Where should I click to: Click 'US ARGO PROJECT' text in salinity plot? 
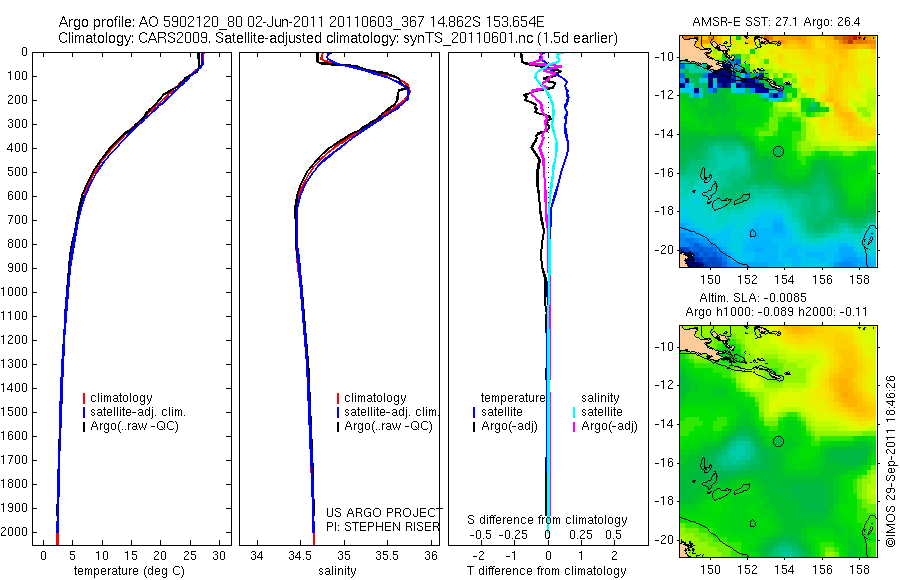pos(384,512)
